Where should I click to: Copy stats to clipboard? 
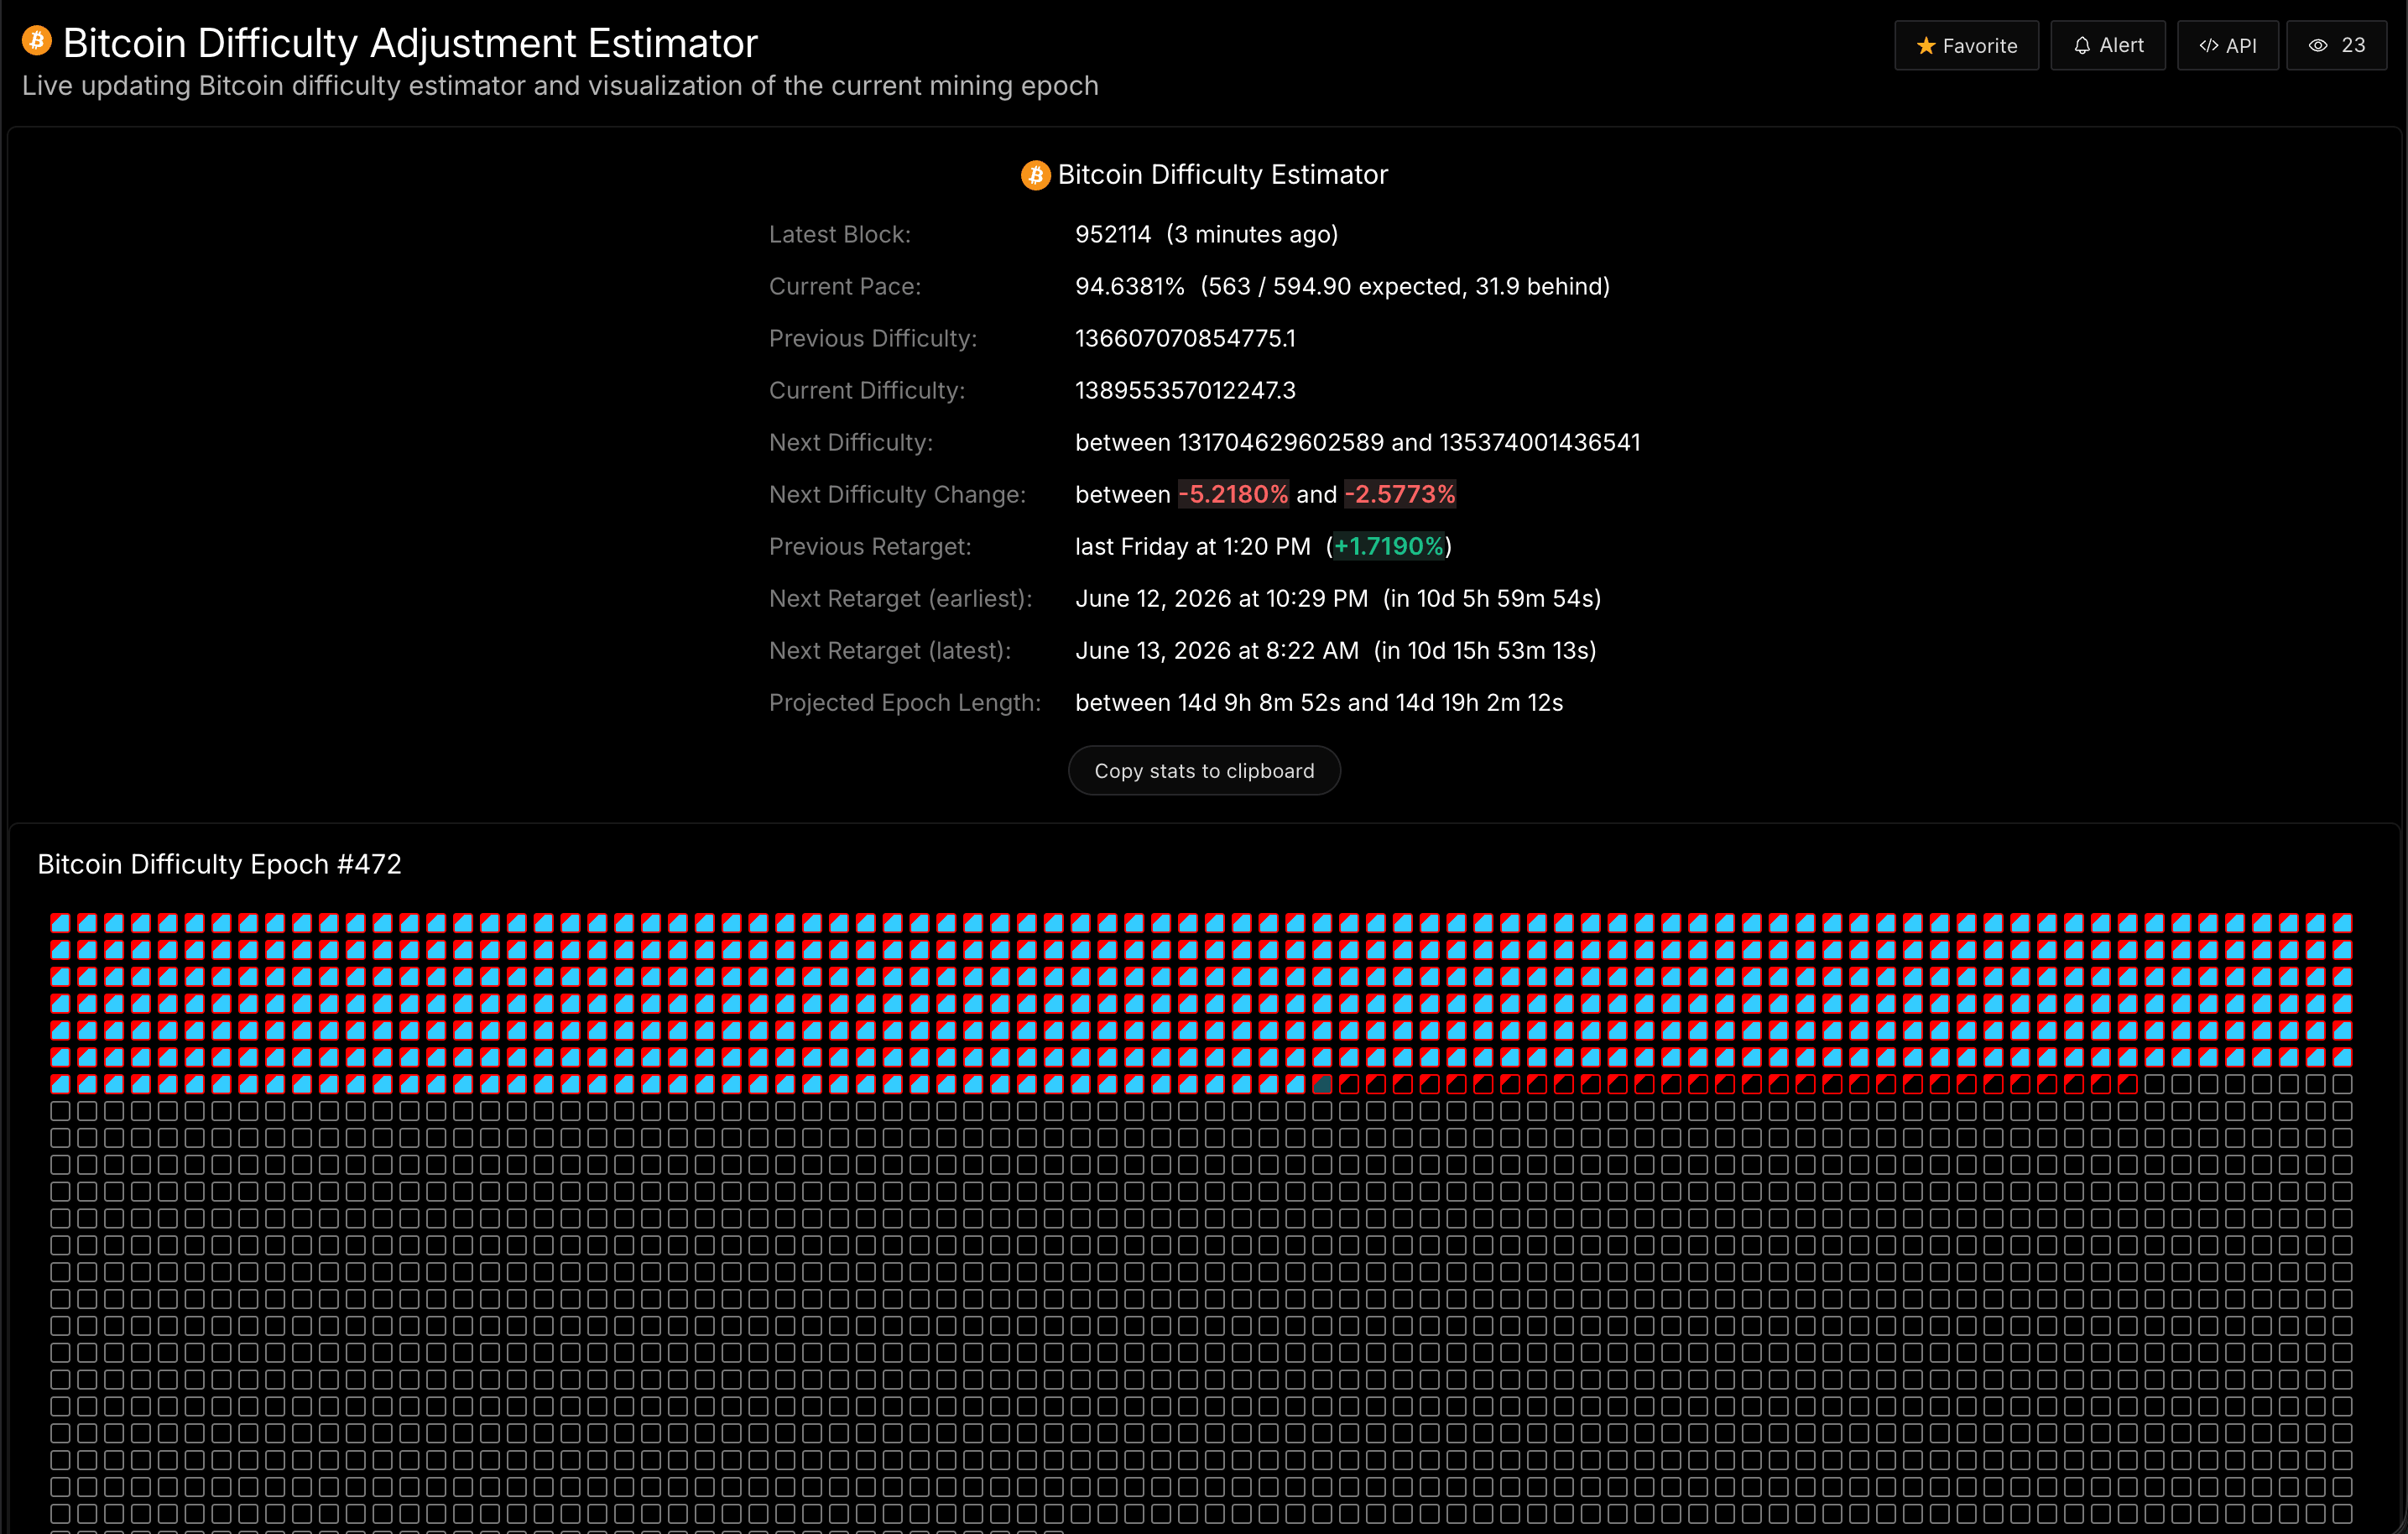point(1204,771)
